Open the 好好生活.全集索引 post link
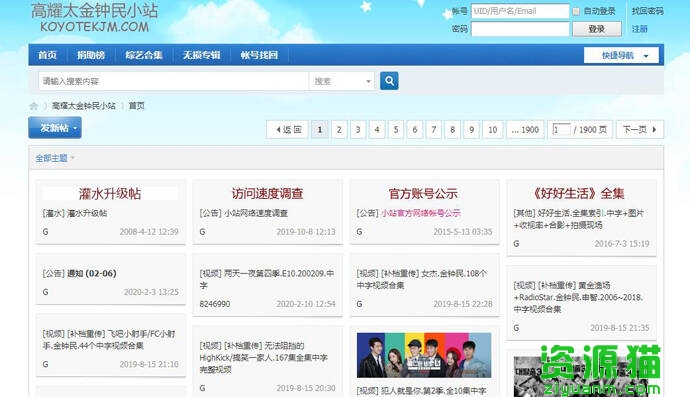 578,219
